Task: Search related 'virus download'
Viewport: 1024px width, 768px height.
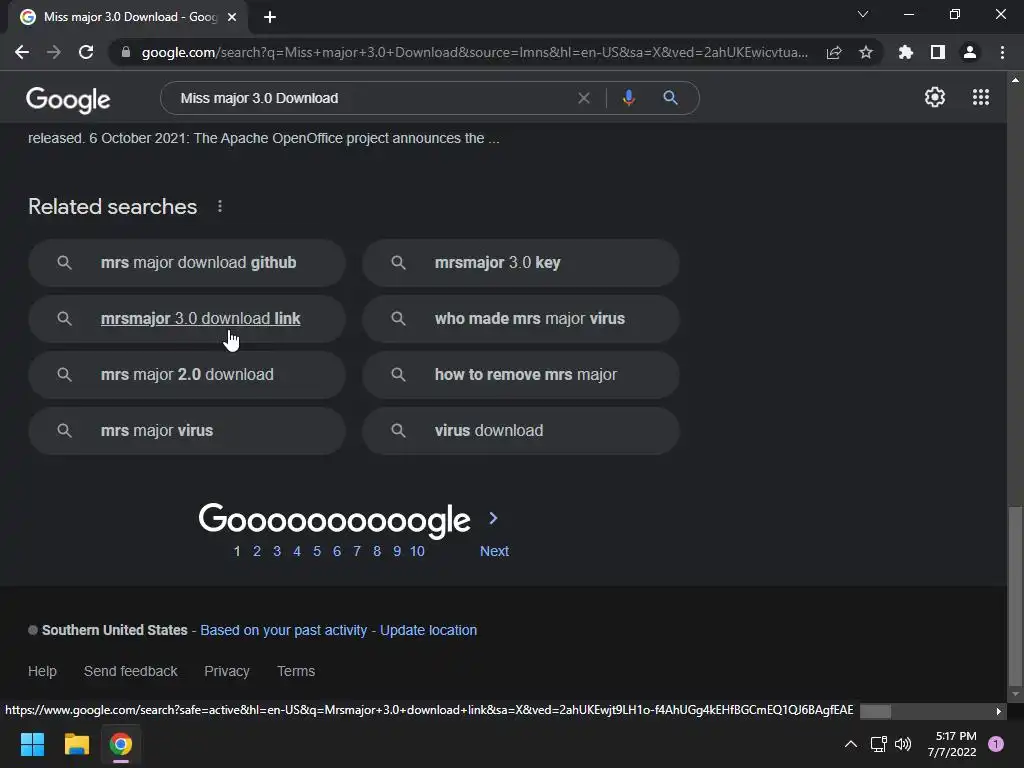Action: 520,431
